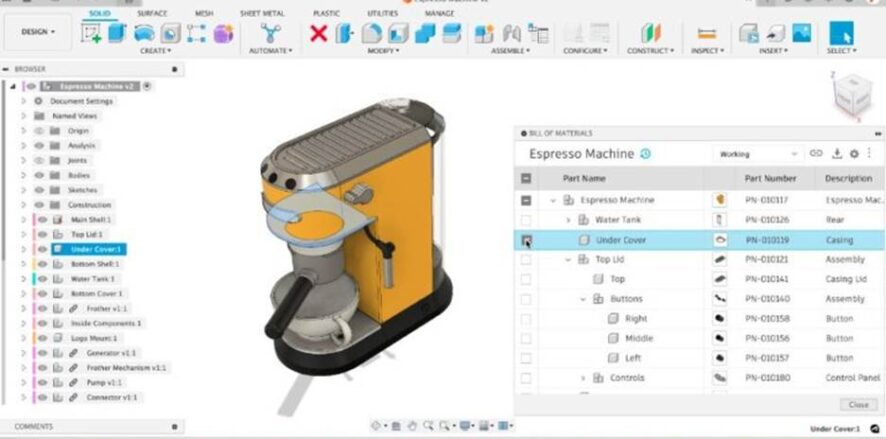
Task: Expand the Controls row in BOM
Action: coord(583,378)
